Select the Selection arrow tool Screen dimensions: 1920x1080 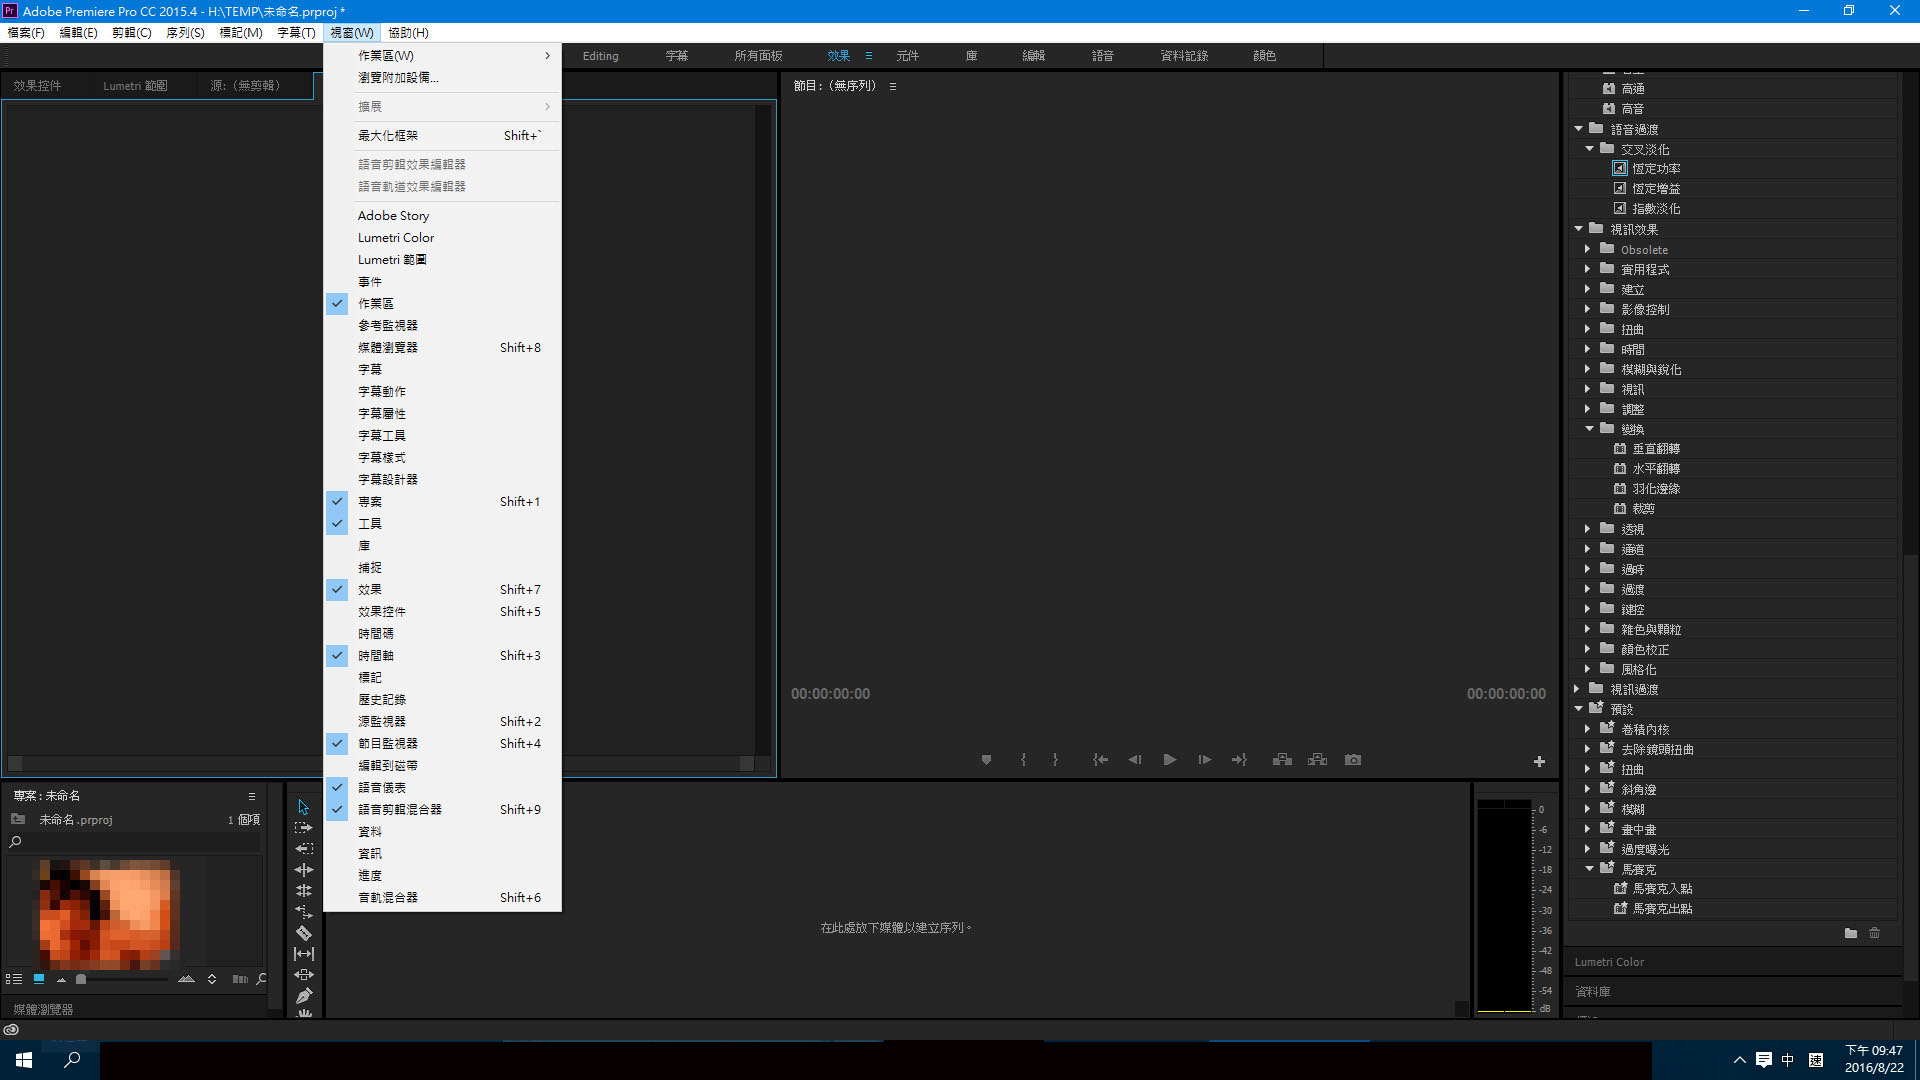(x=304, y=807)
